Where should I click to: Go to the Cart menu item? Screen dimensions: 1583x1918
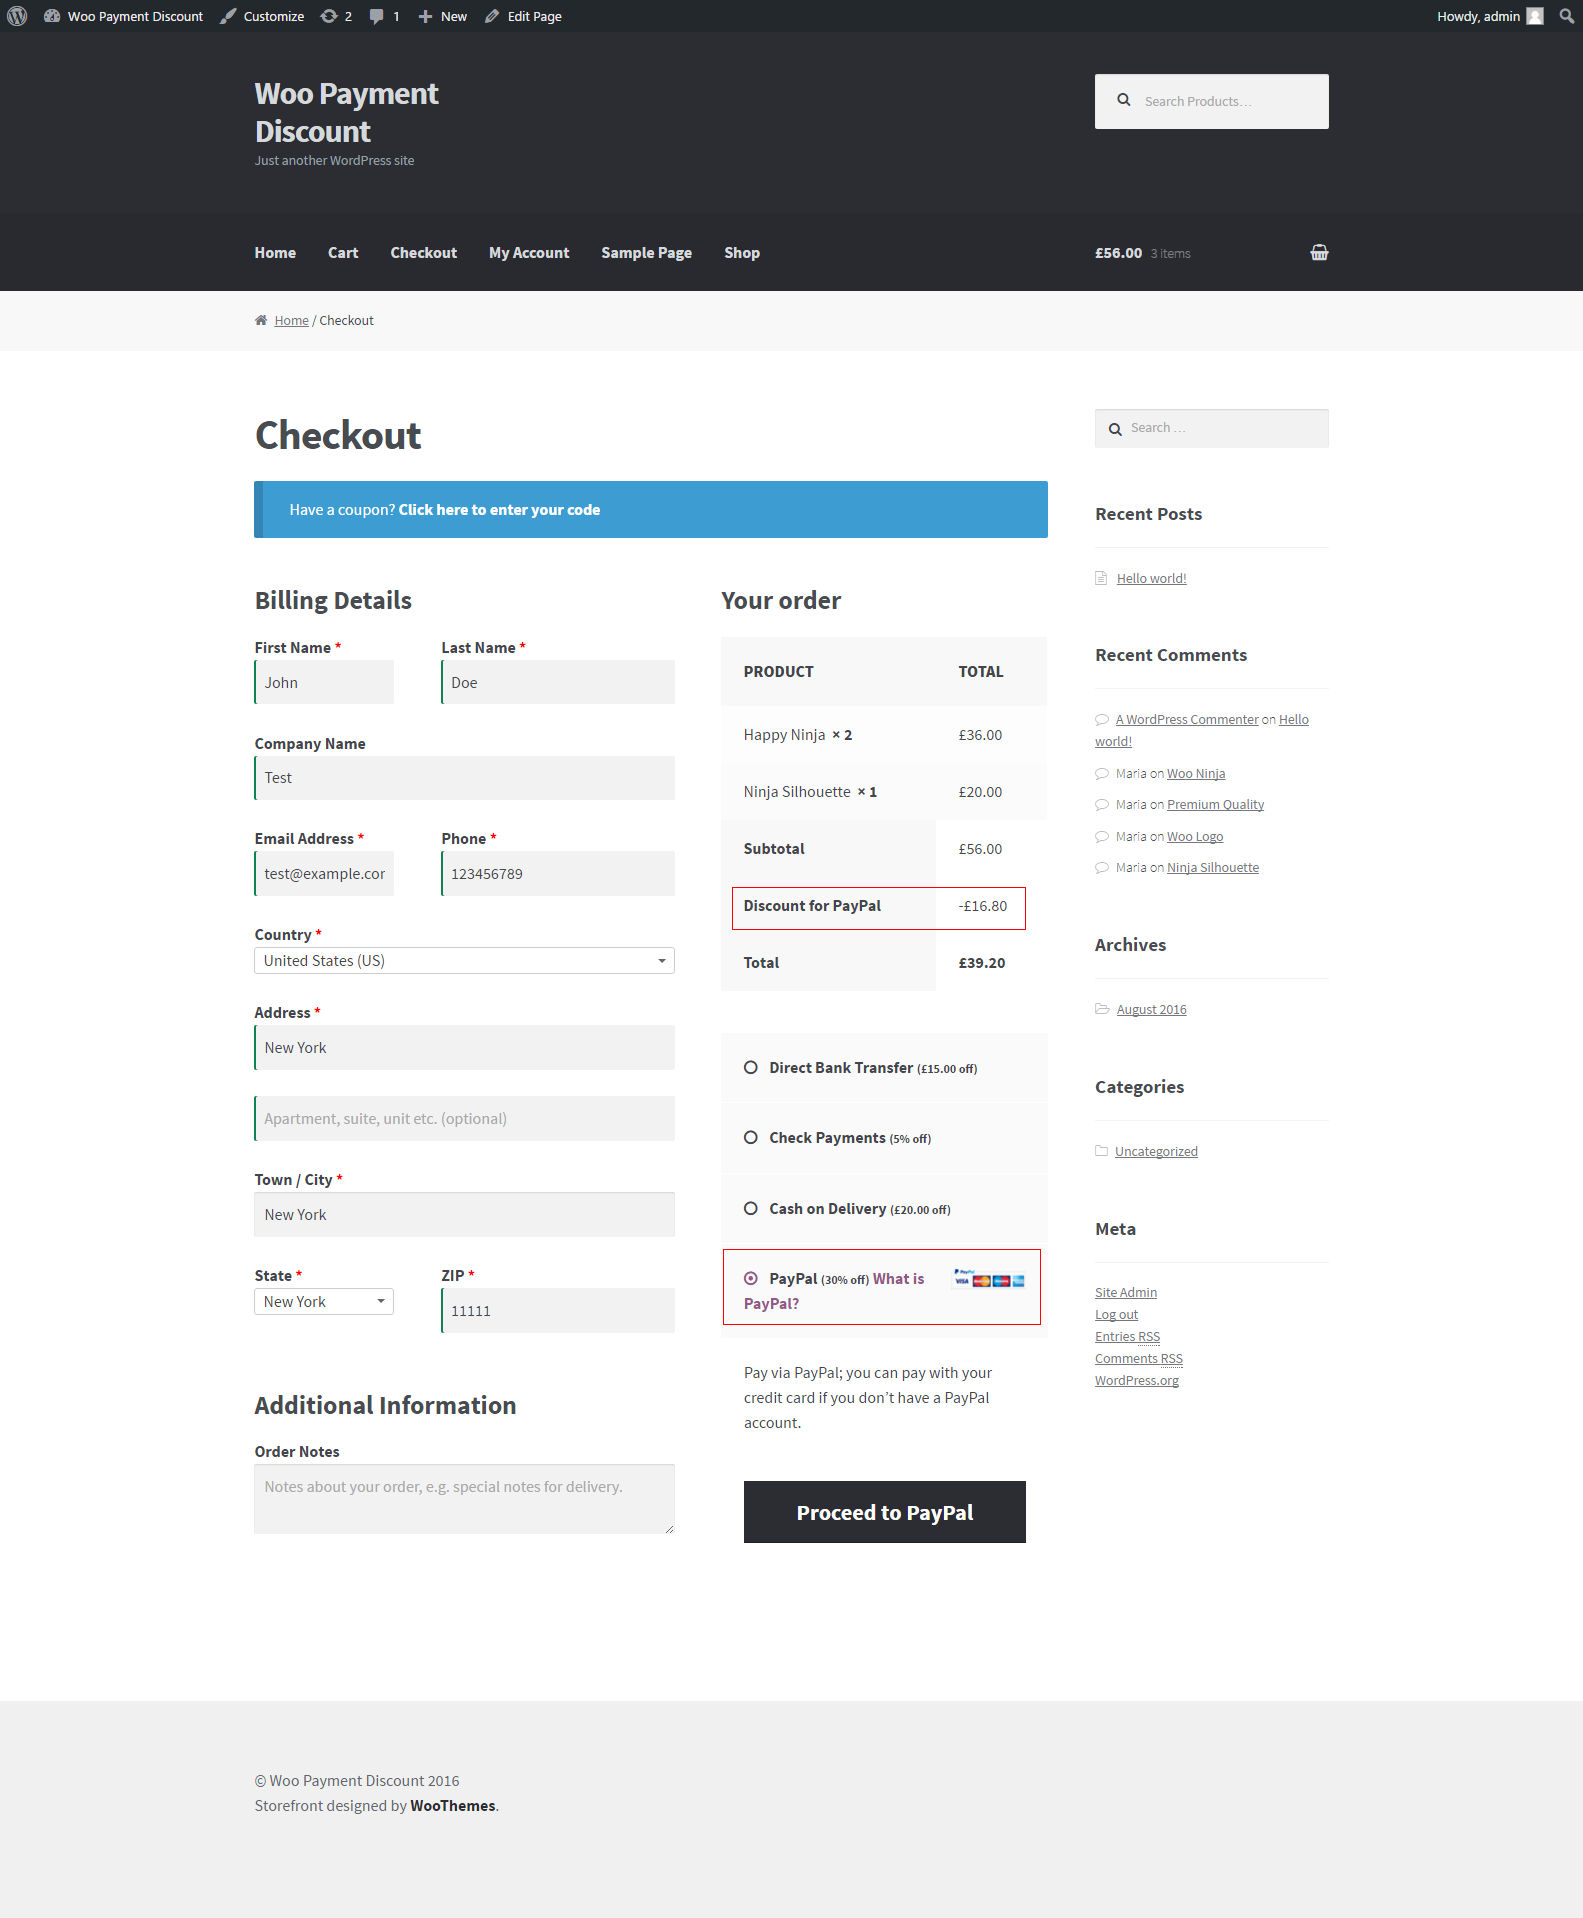343,253
